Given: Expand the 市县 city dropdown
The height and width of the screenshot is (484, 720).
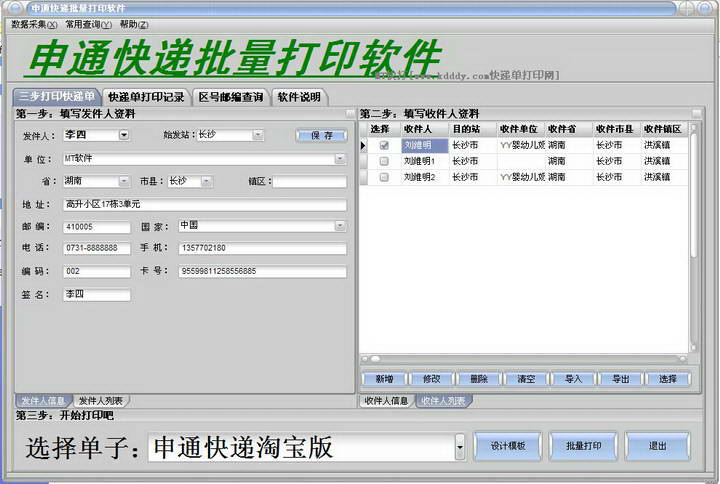Looking at the screenshot, I should [x=207, y=181].
